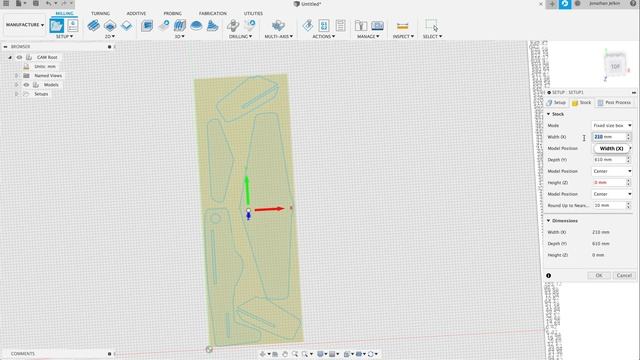Screen dimensions: 640x360
Task: Click the Select tool icon
Action: point(432,26)
